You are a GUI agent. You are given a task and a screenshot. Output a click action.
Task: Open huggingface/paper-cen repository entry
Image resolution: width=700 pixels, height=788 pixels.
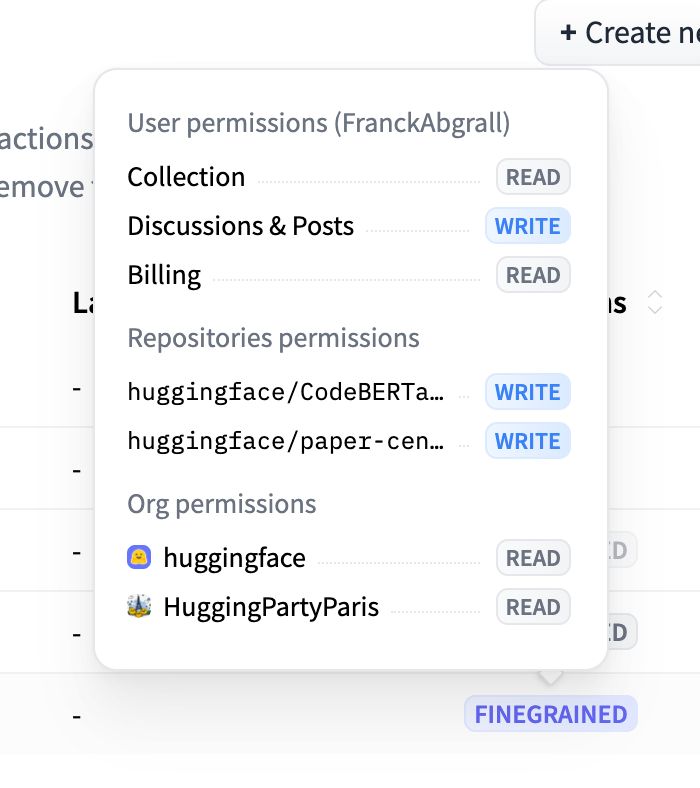coord(286,441)
